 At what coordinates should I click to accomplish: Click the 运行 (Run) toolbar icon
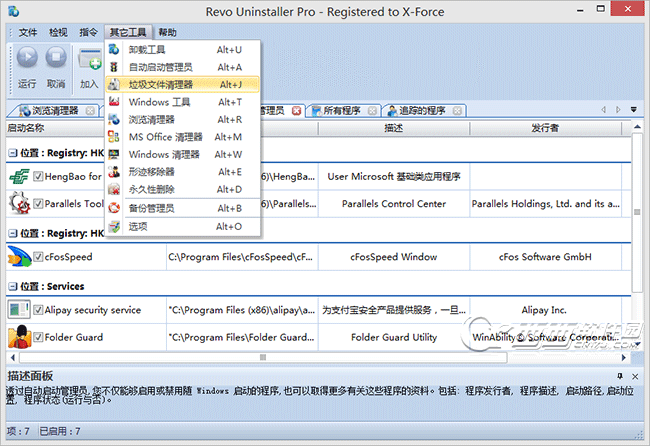(x=27, y=60)
